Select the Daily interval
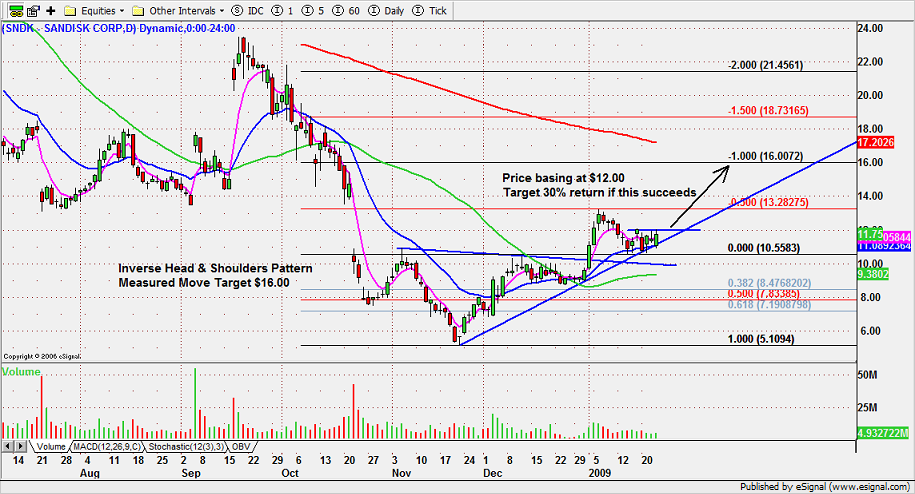The height and width of the screenshot is (494, 915). tap(394, 10)
